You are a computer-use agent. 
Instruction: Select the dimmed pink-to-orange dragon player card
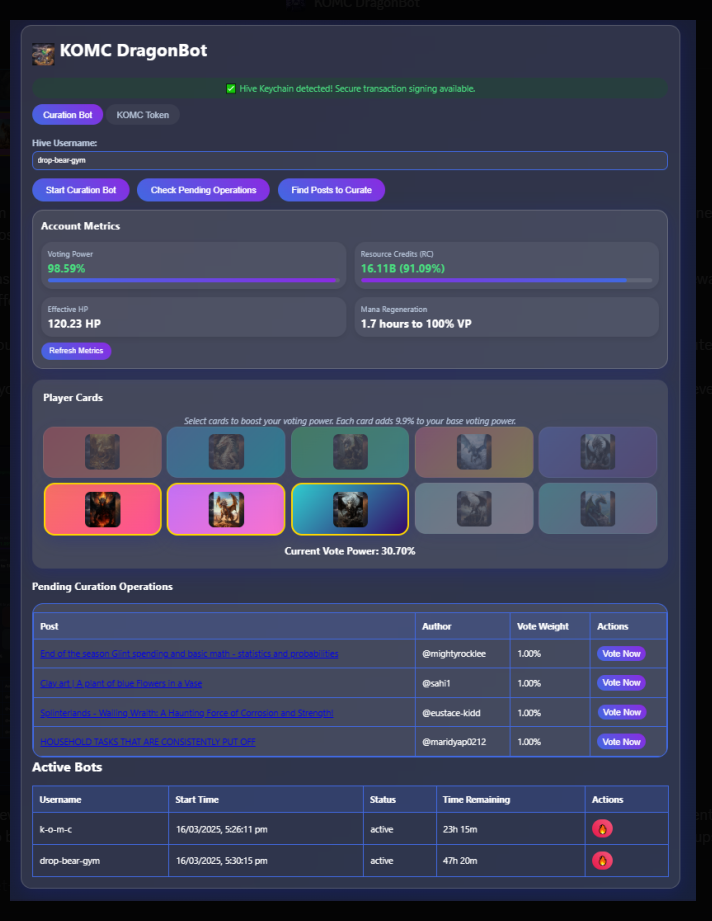pyautogui.click(x=474, y=452)
